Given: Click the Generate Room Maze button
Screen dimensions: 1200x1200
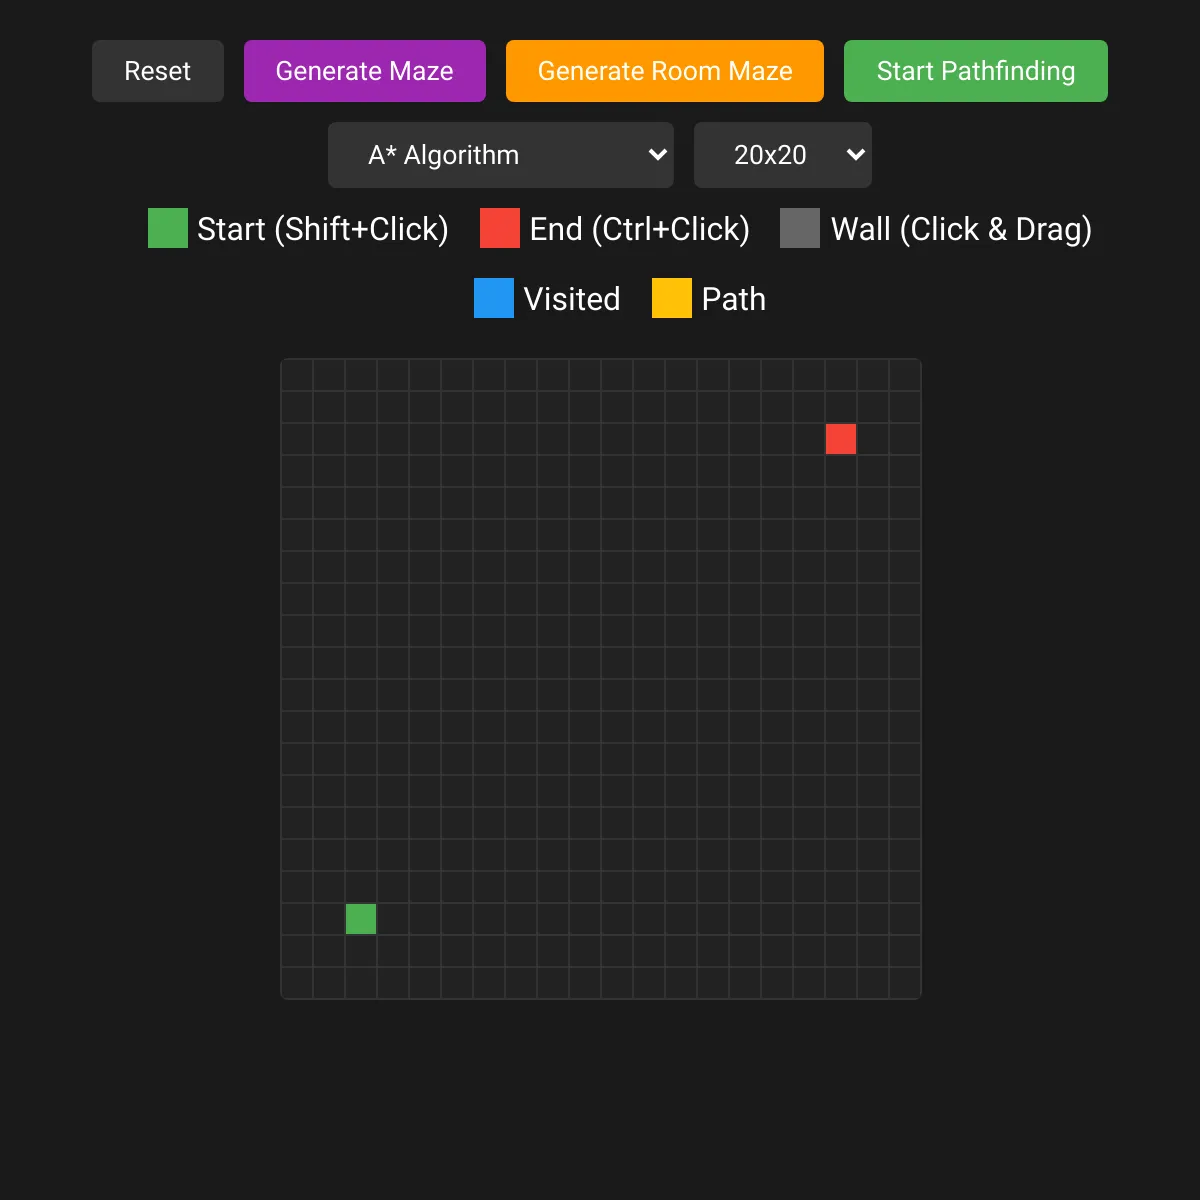Looking at the screenshot, I should click(x=664, y=71).
